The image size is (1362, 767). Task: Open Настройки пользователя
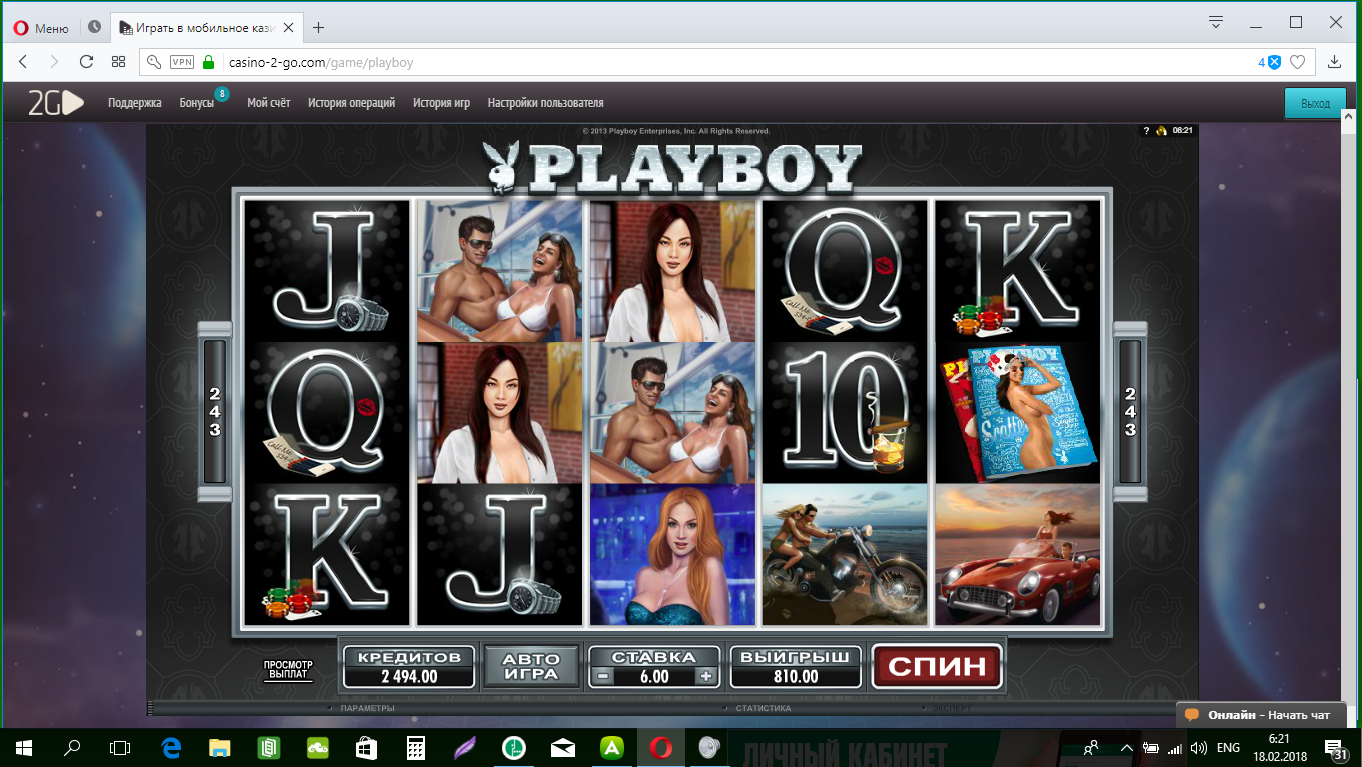point(545,103)
